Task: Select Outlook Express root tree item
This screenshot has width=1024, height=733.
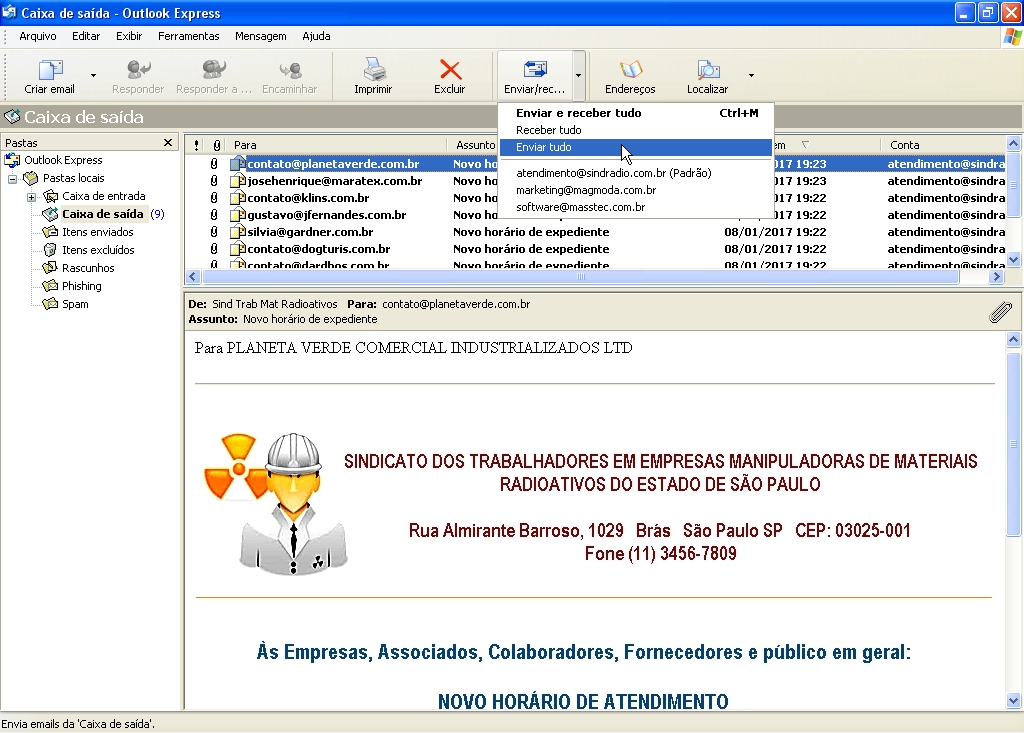Action: [x=63, y=160]
